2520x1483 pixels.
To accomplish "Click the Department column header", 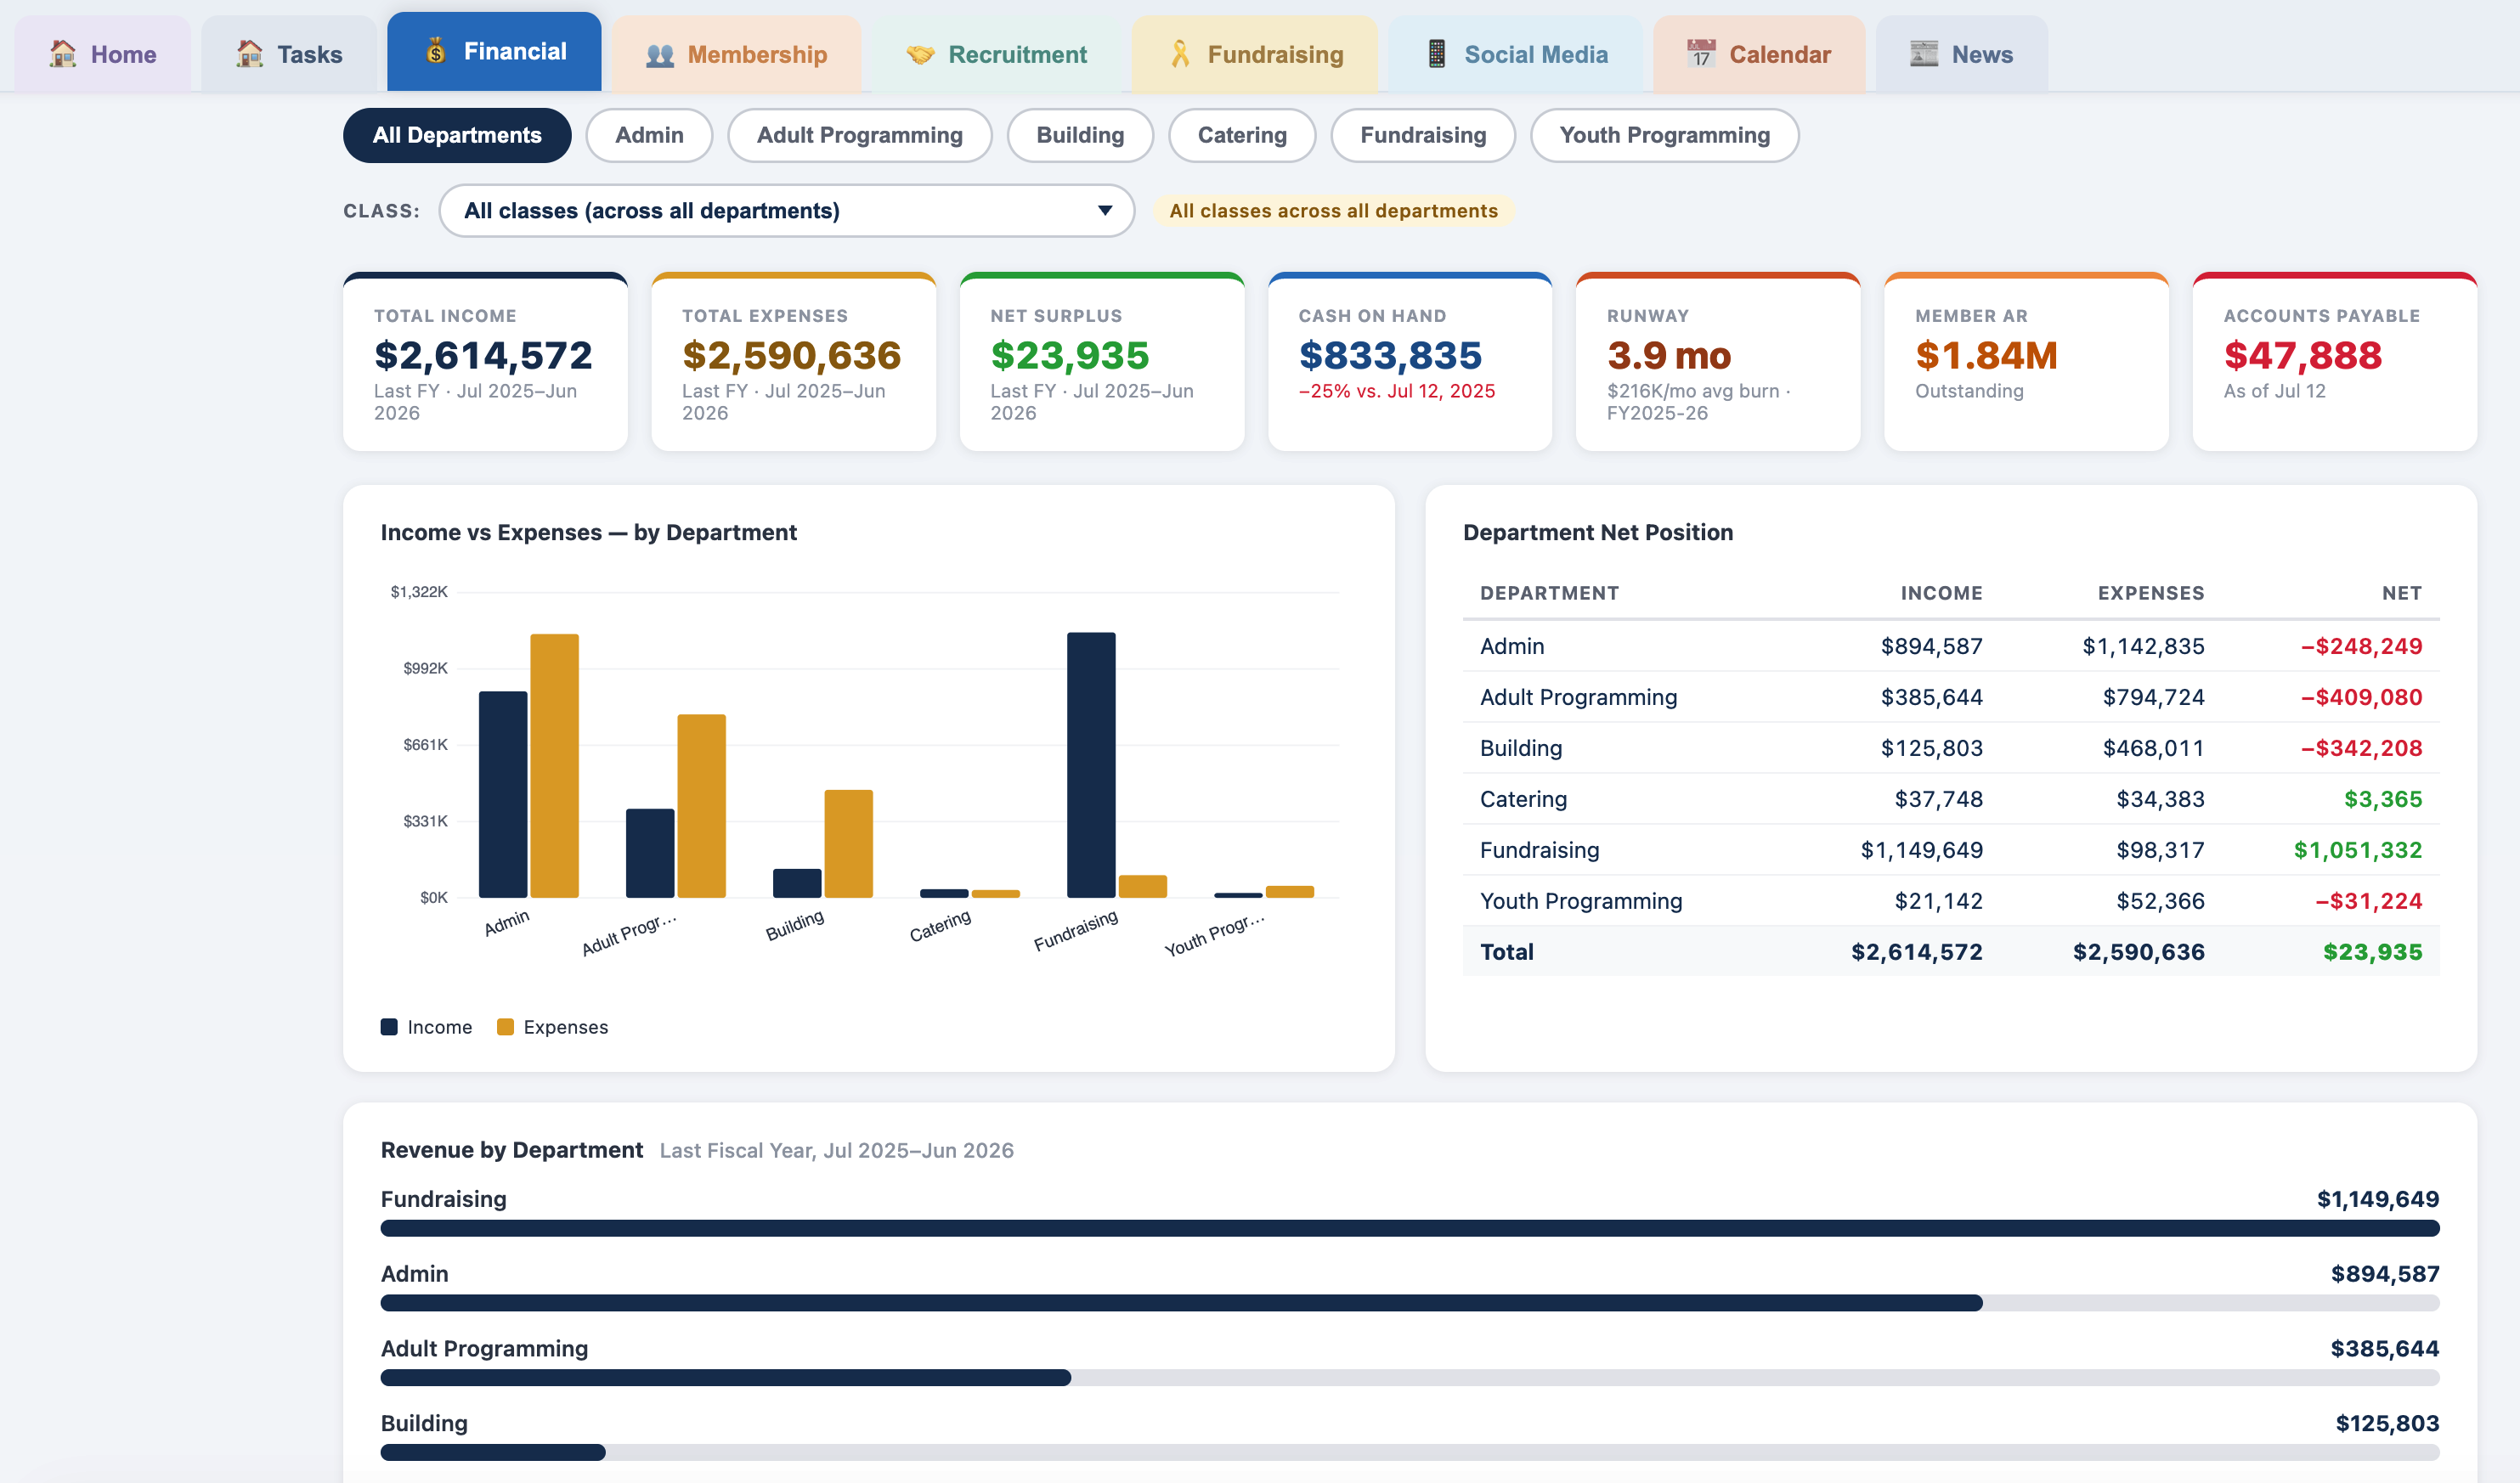I will tap(1549, 593).
